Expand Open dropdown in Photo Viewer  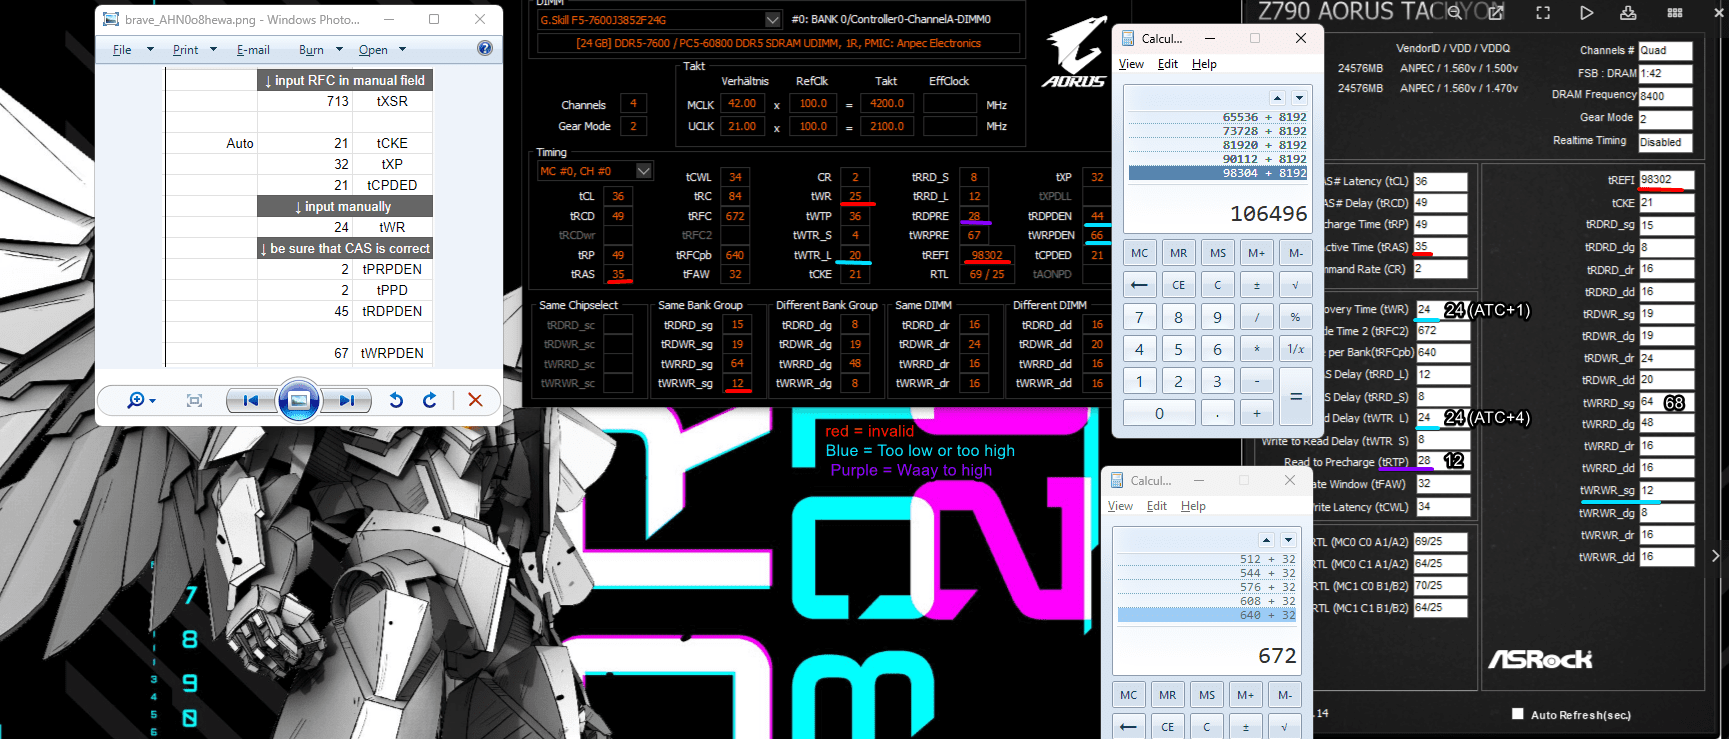(x=403, y=49)
